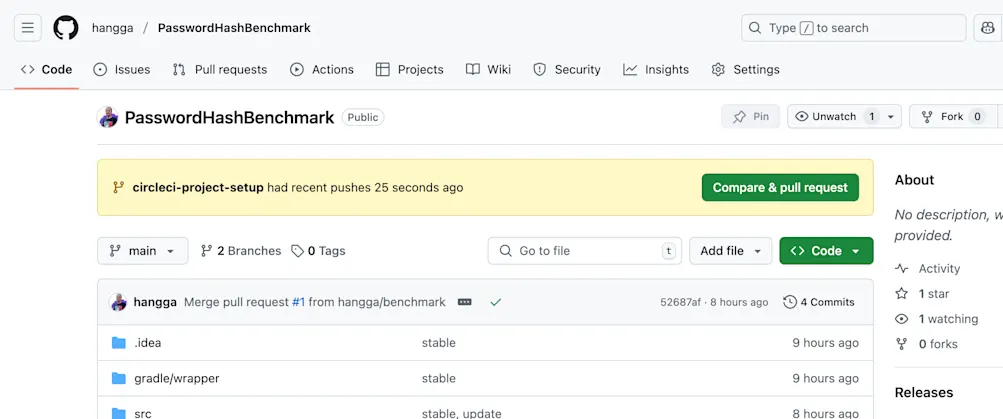Click Compare & pull request
The height and width of the screenshot is (419, 1003).
click(x=780, y=187)
